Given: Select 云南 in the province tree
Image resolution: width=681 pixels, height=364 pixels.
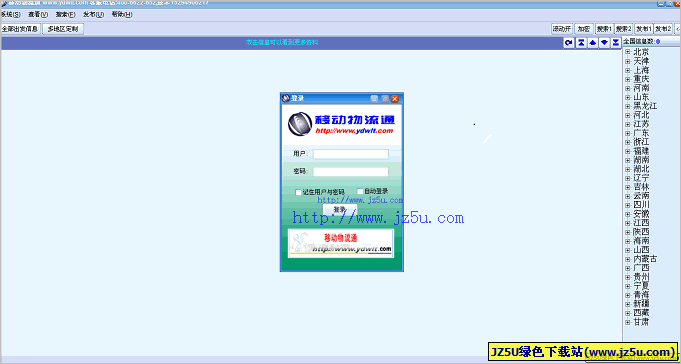Looking at the screenshot, I should tap(641, 196).
